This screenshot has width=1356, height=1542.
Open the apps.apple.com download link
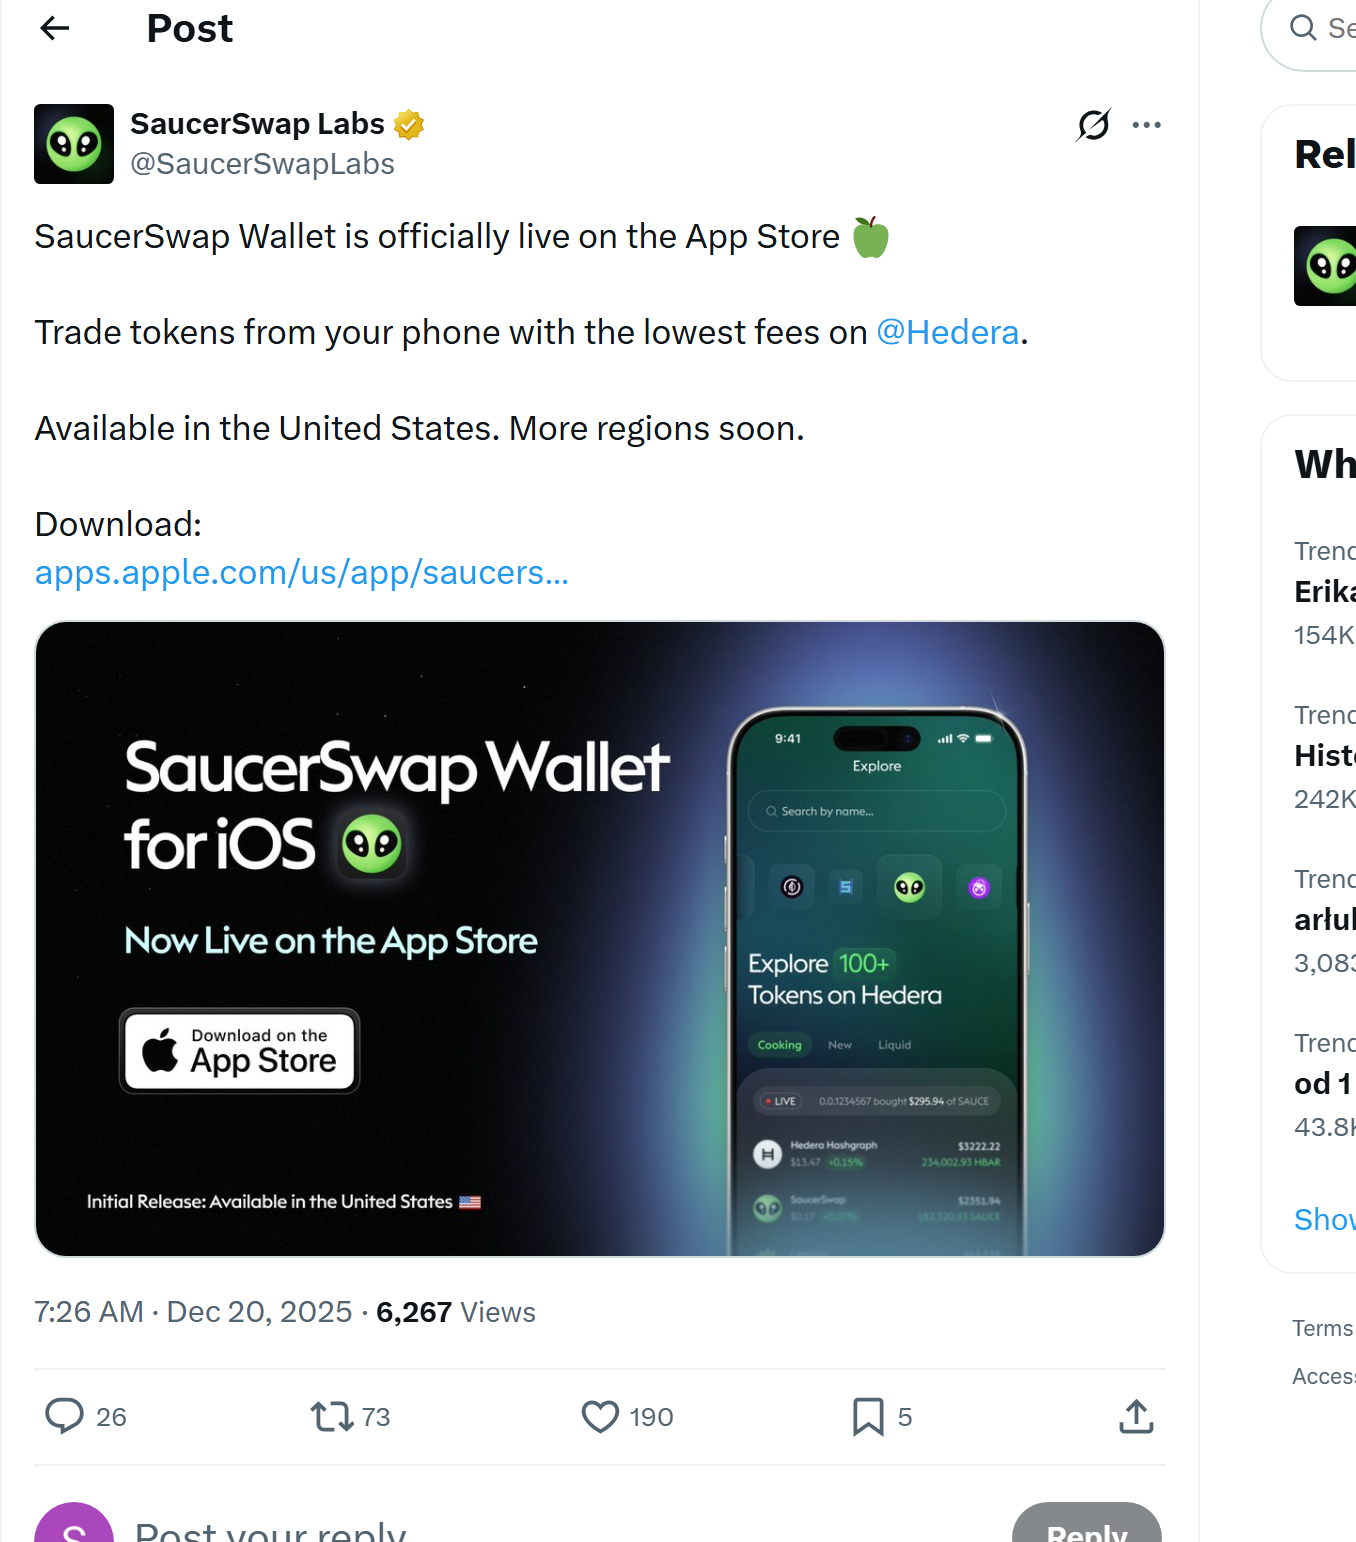click(x=301, y=572)
